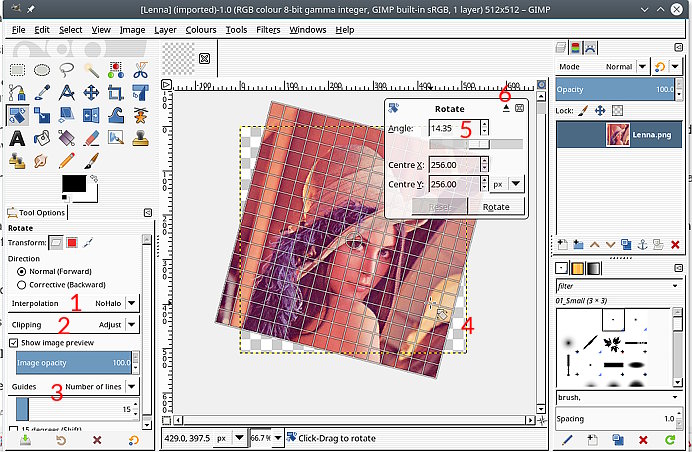Select Corrective (Backward) direction

(x=22, y=284)
